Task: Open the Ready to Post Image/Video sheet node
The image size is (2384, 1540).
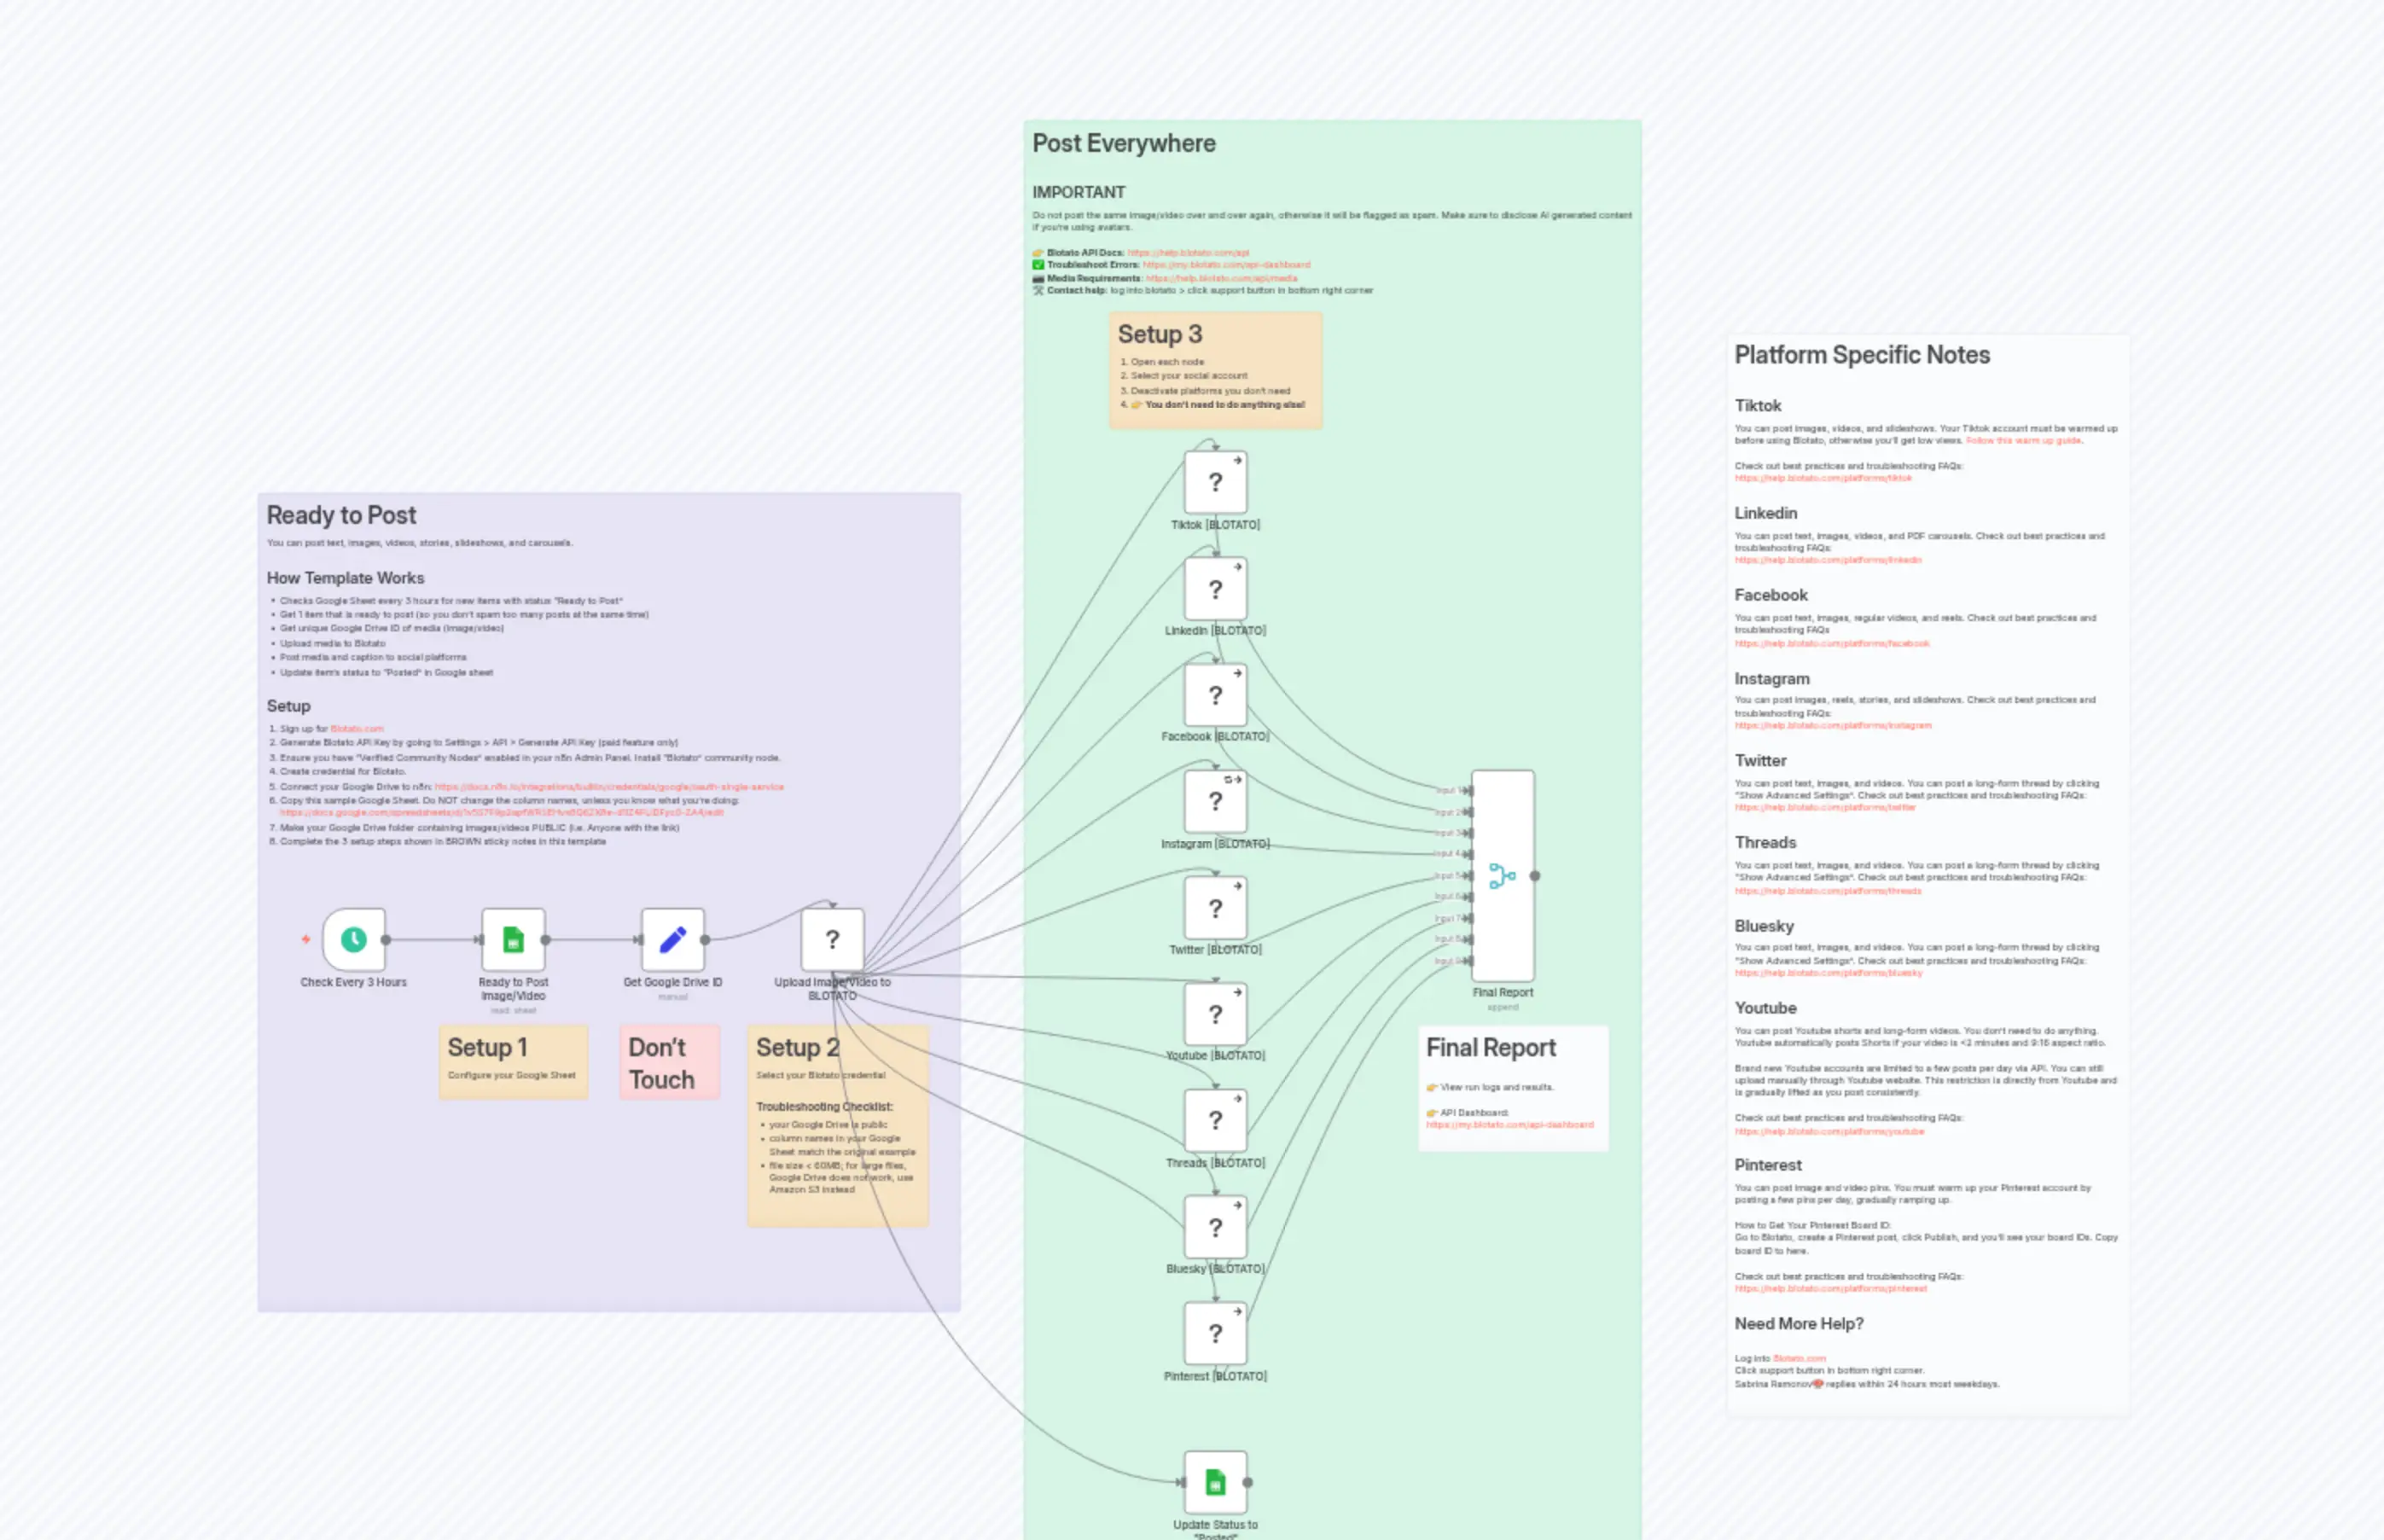Action: (x=513, y=938)
